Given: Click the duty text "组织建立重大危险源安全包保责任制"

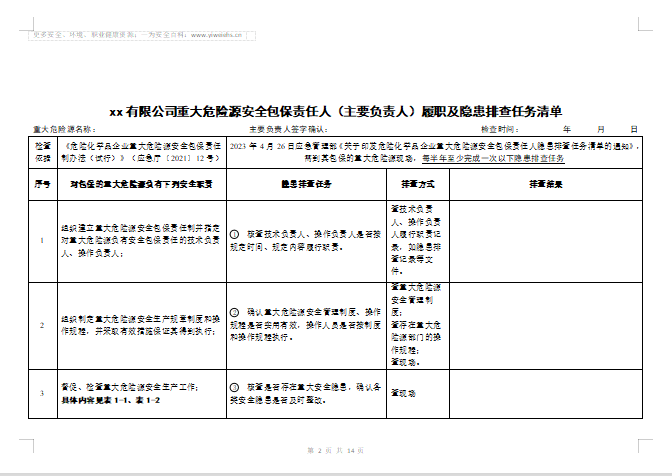Looking at the screenshot, I should [141, 240].
